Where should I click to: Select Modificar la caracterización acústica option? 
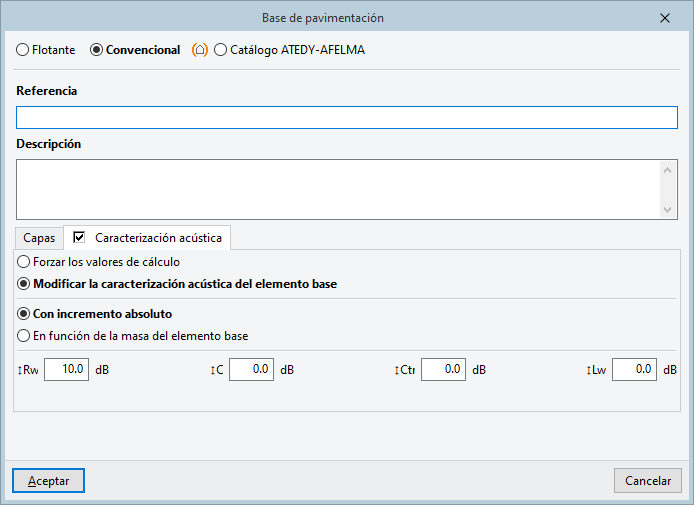pyautogui.click(x=24, y=284)
